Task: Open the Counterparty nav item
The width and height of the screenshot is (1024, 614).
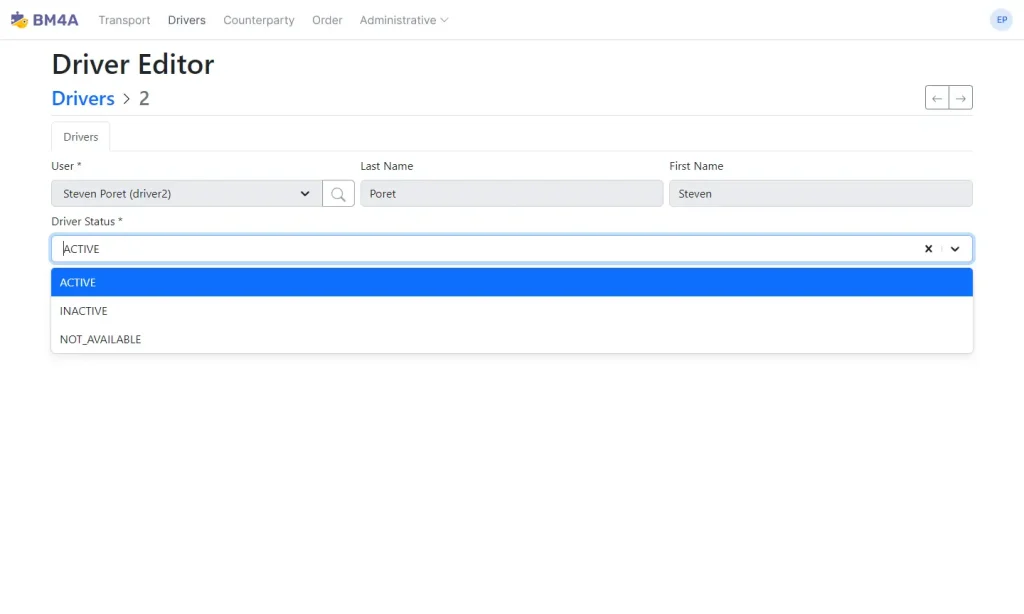Action: (x=259, y=20)
